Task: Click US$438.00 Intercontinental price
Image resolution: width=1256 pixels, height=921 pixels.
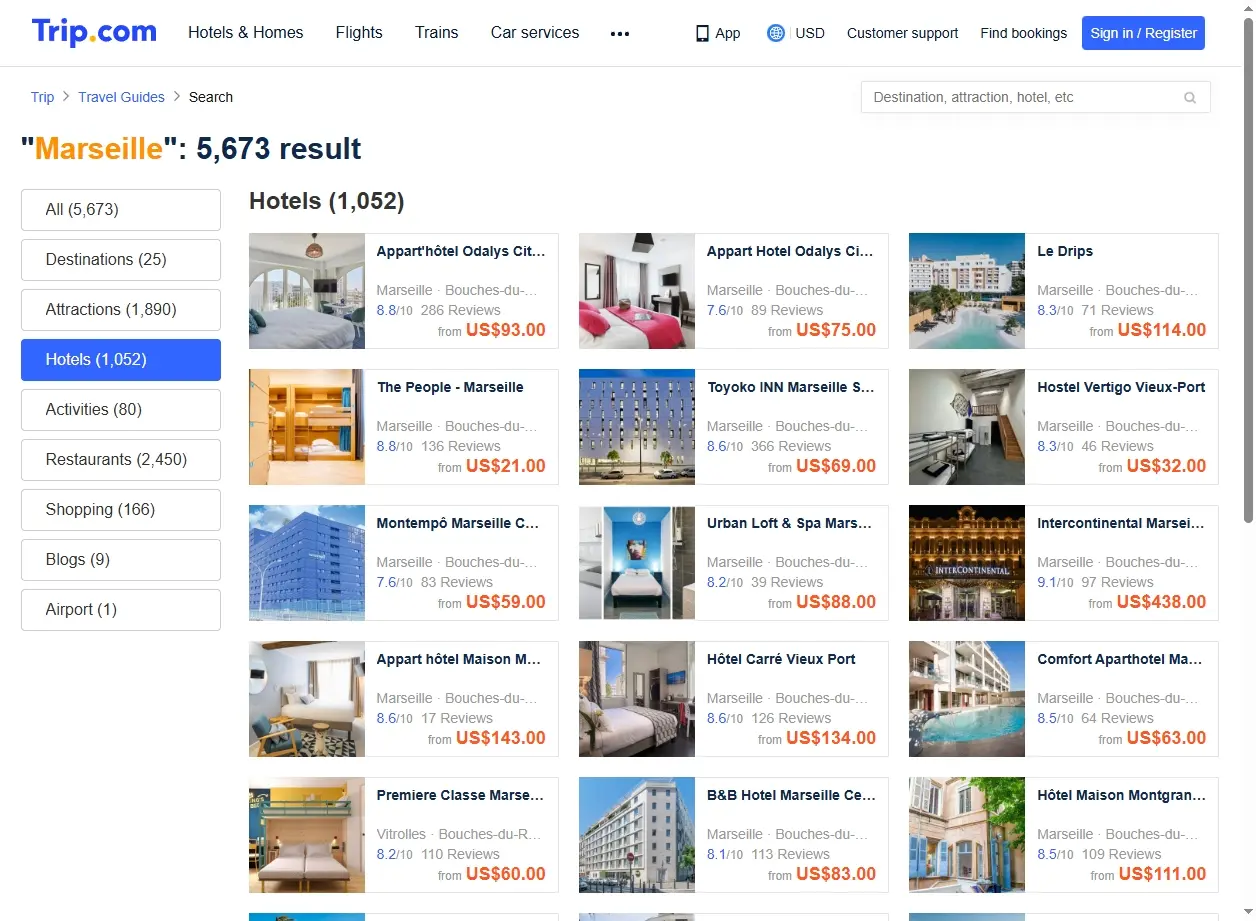Action: (x=1161, y=602)
